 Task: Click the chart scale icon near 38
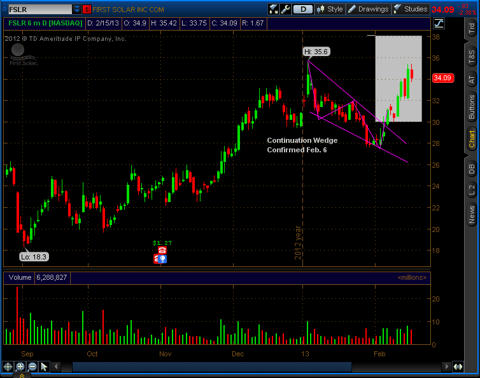[439, 23]
